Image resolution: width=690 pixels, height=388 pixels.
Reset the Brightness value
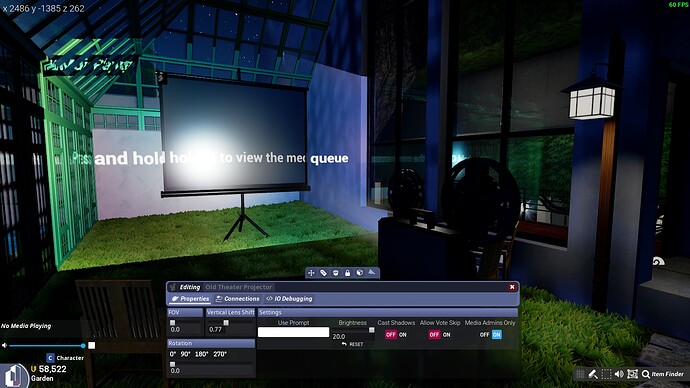352,344
